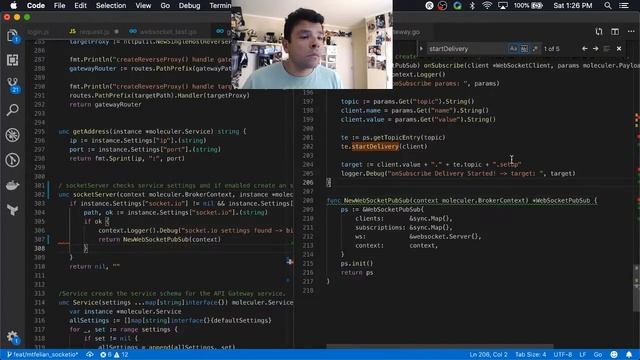
Task: Click the right editor vertical scrollbar thumb
Action: click(x=636, y=288)
